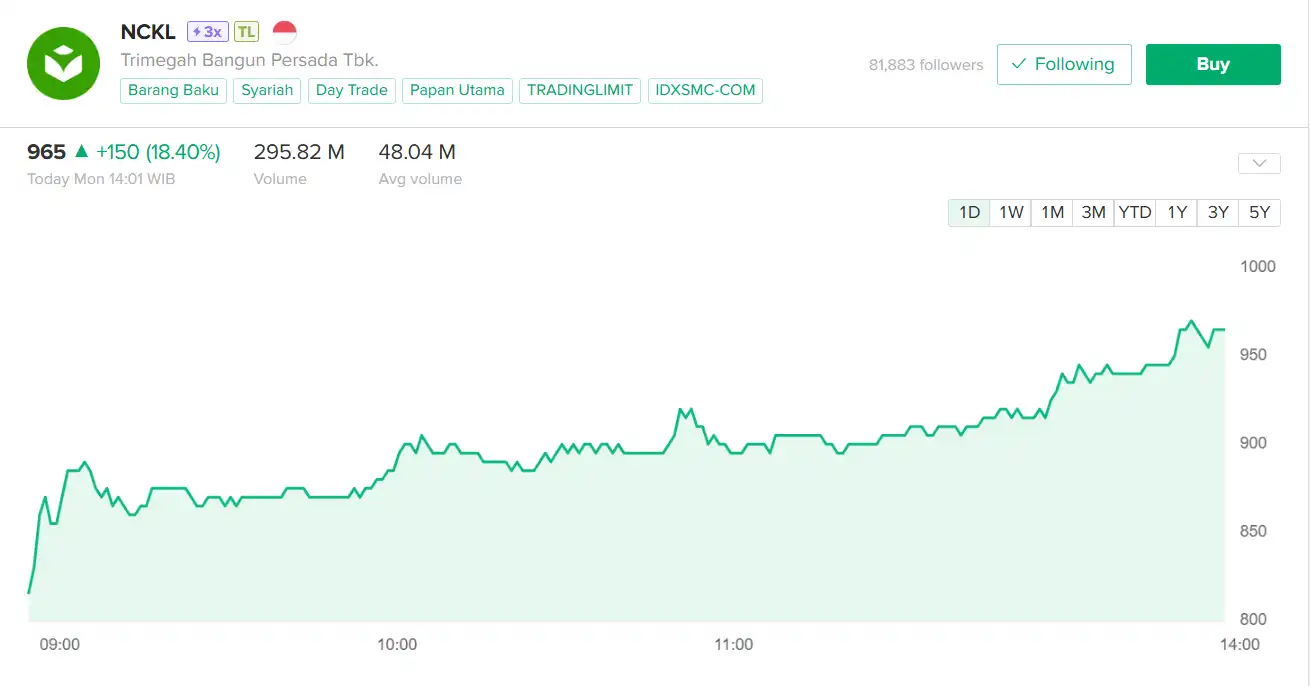Click the green up-arrow price change indicator
This screenshot has height=686, width=1310.
click(82, 152)
